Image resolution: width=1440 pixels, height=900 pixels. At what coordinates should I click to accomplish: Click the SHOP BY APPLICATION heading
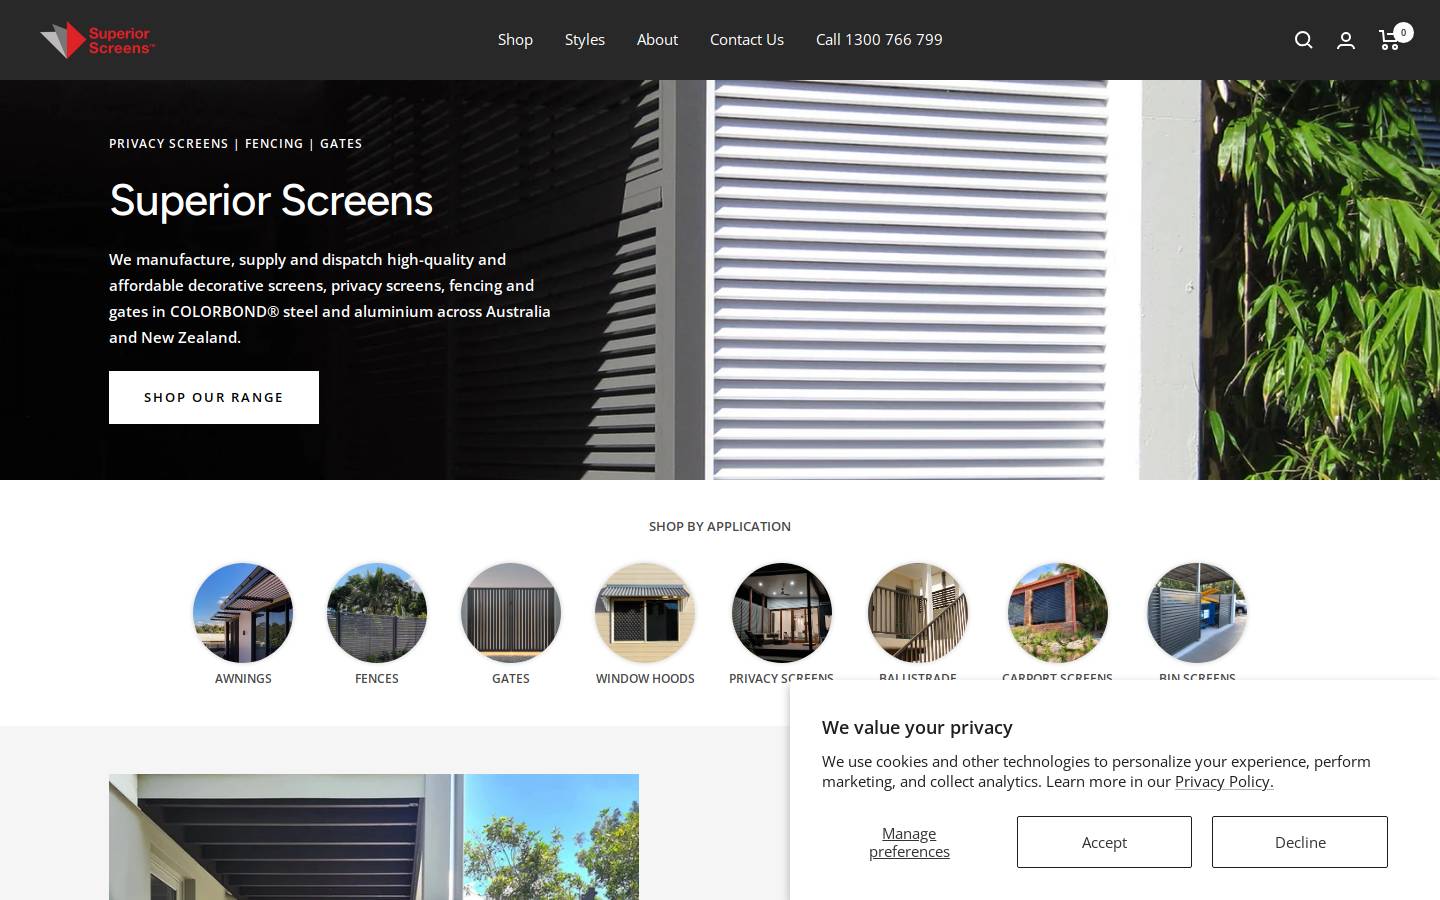tap(720, 526)
